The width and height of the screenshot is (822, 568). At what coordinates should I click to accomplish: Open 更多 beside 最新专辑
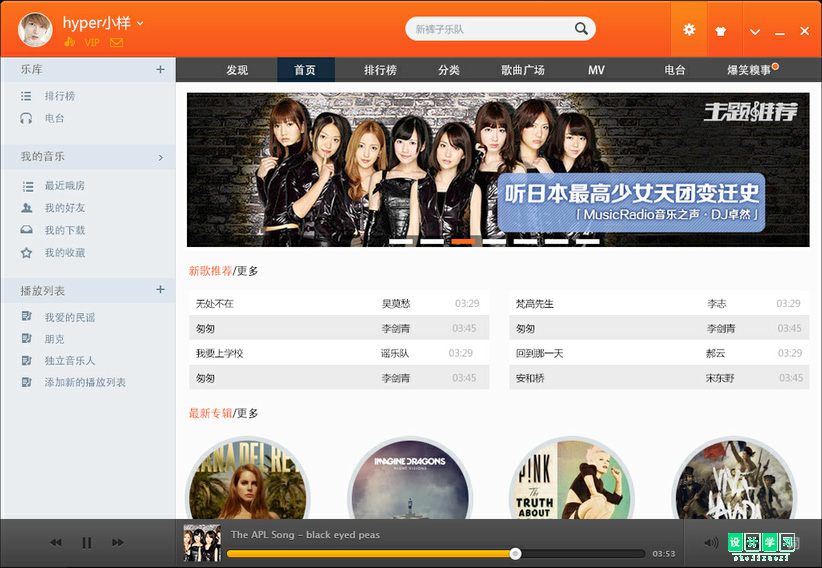247,413
